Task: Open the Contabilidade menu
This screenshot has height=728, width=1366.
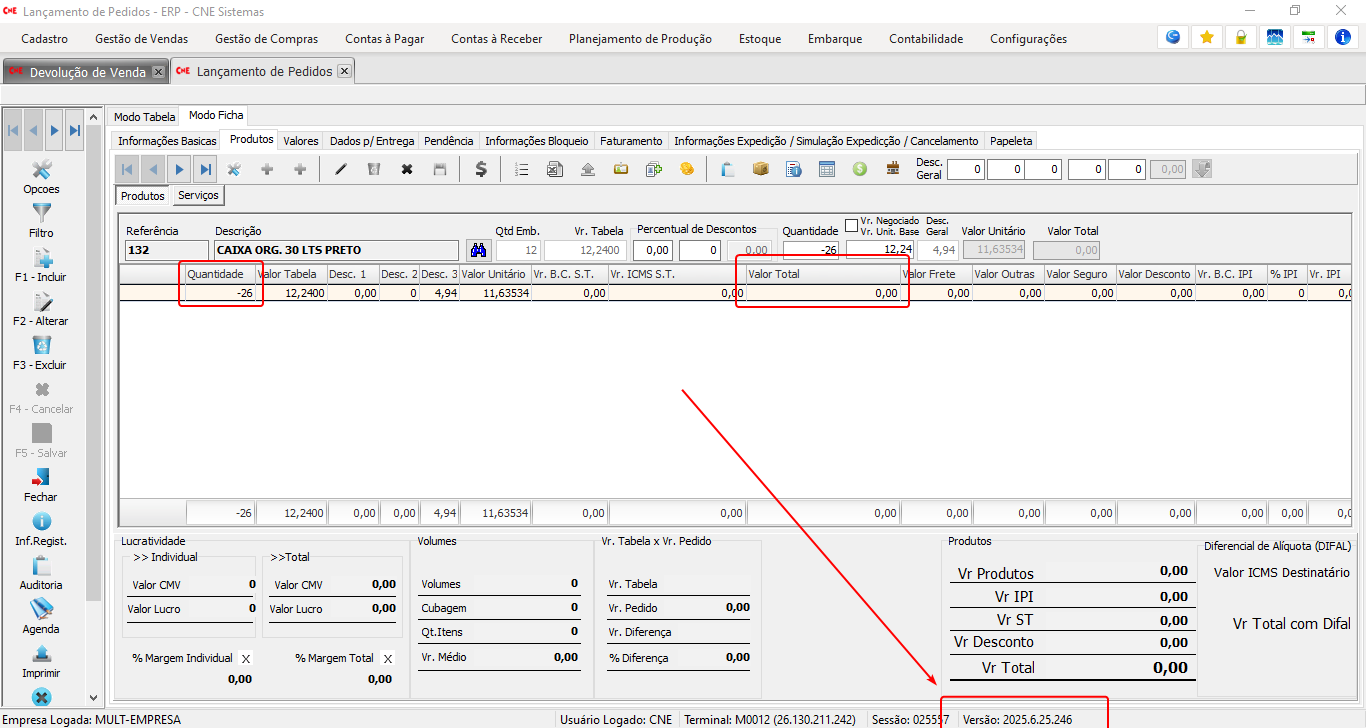Action: pos(926,39)
